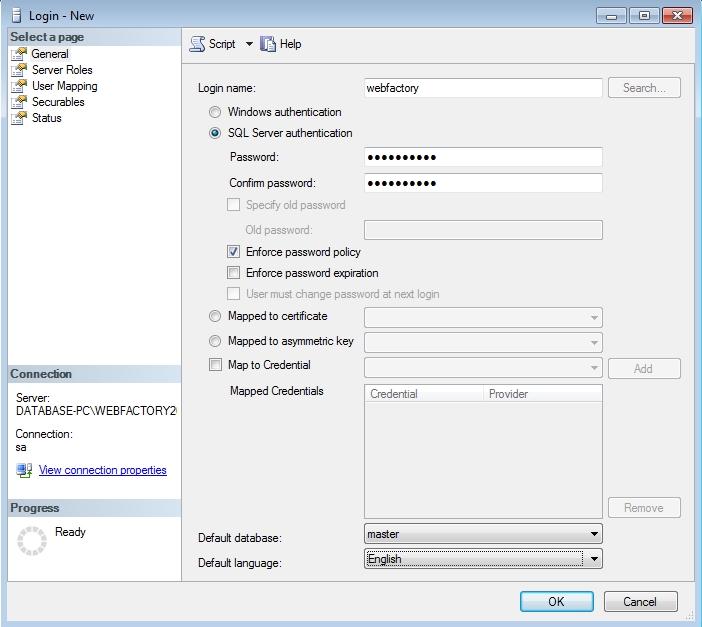Click the Script toolbar icon
The image size is (702, 627).
point(197,44)
